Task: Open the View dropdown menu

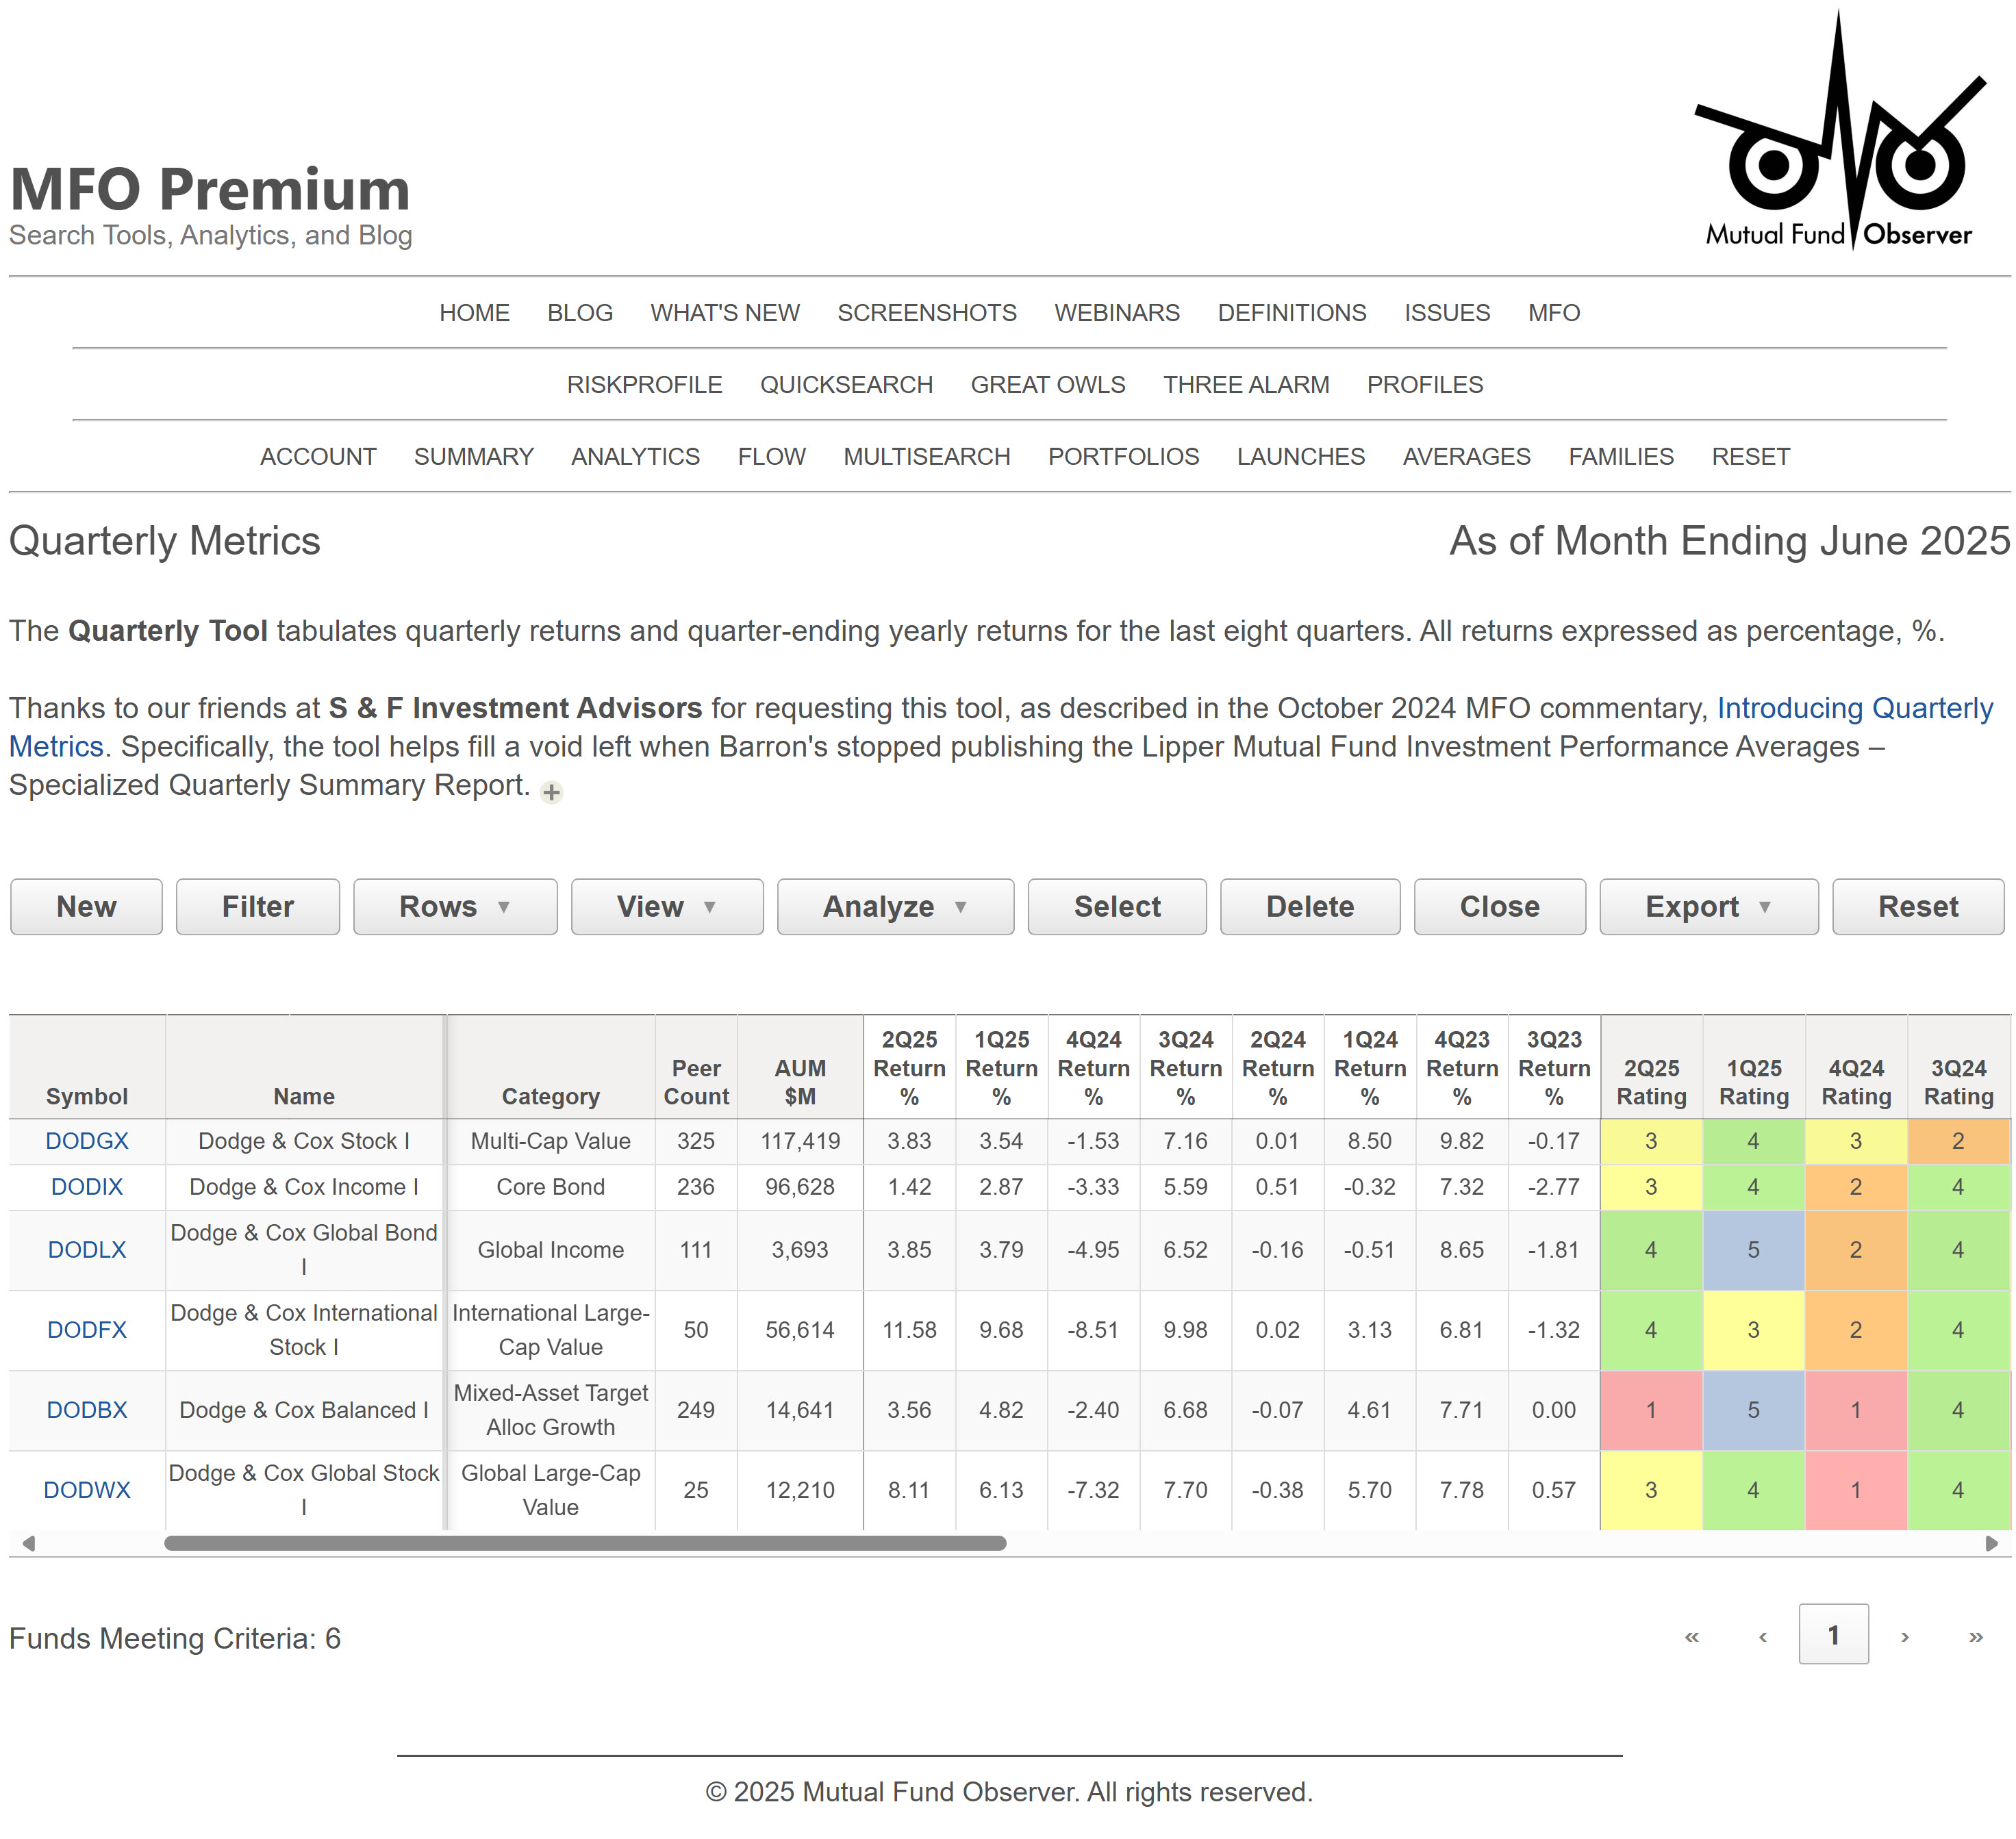Action: [x=667, y=907]
